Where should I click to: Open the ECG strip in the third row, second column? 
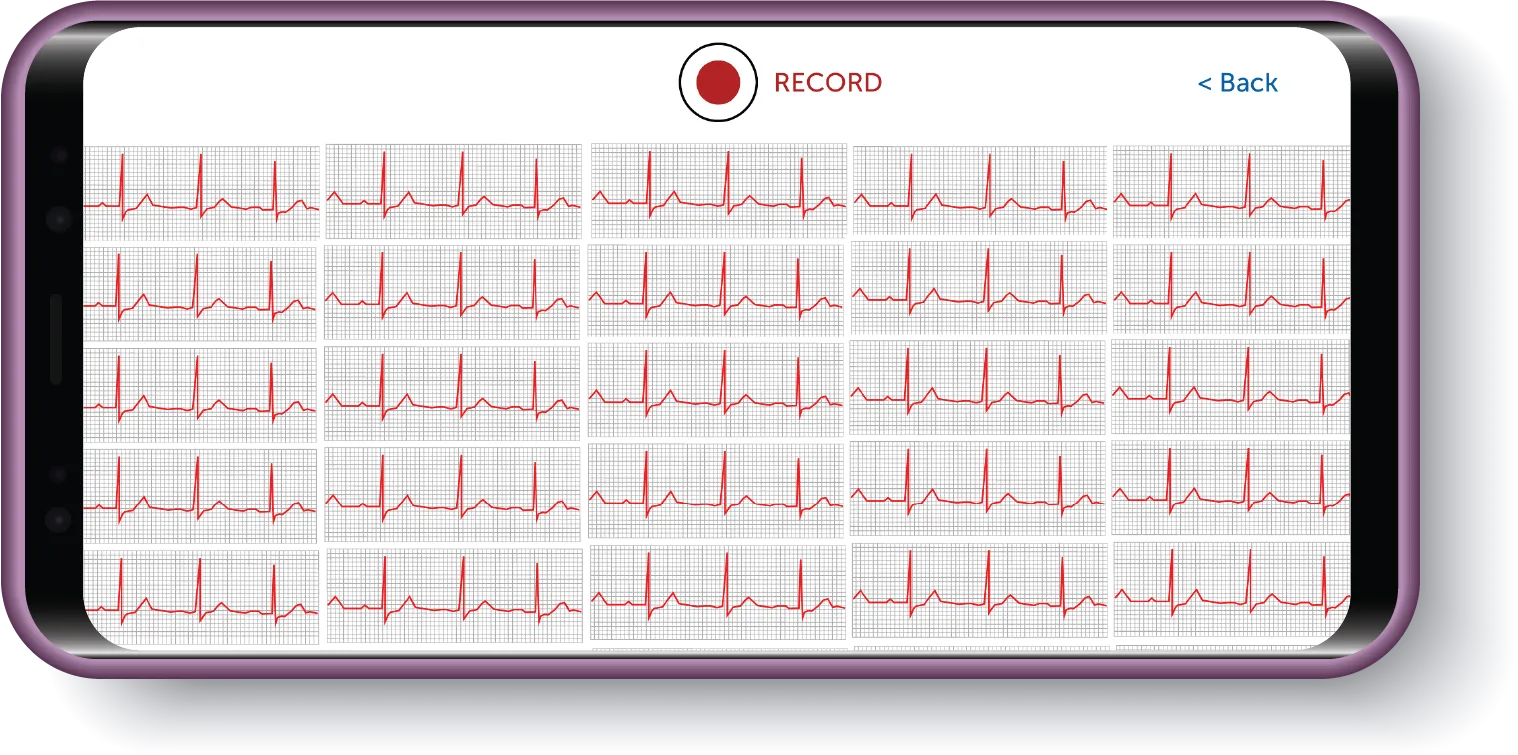click(x=452, y=395)
